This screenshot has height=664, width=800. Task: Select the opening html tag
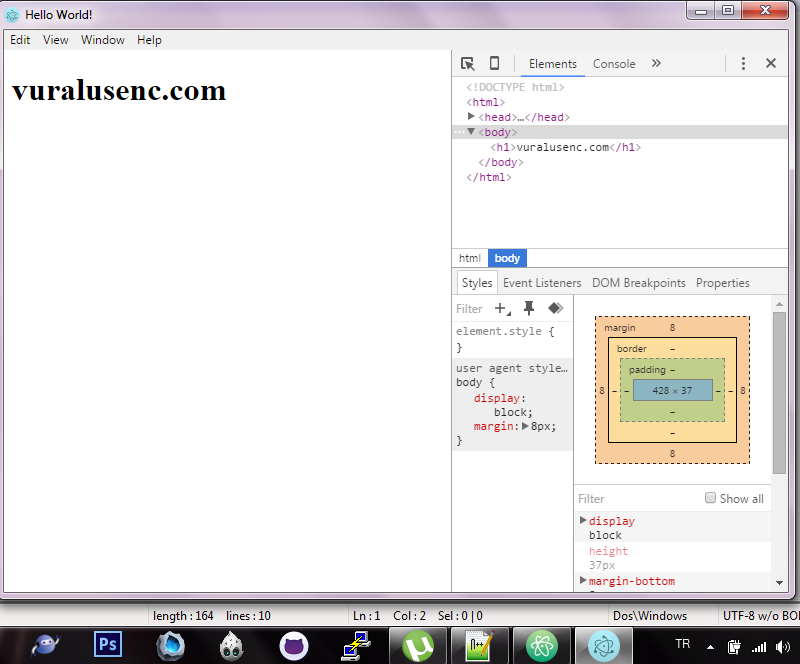[x=485, y=102]
